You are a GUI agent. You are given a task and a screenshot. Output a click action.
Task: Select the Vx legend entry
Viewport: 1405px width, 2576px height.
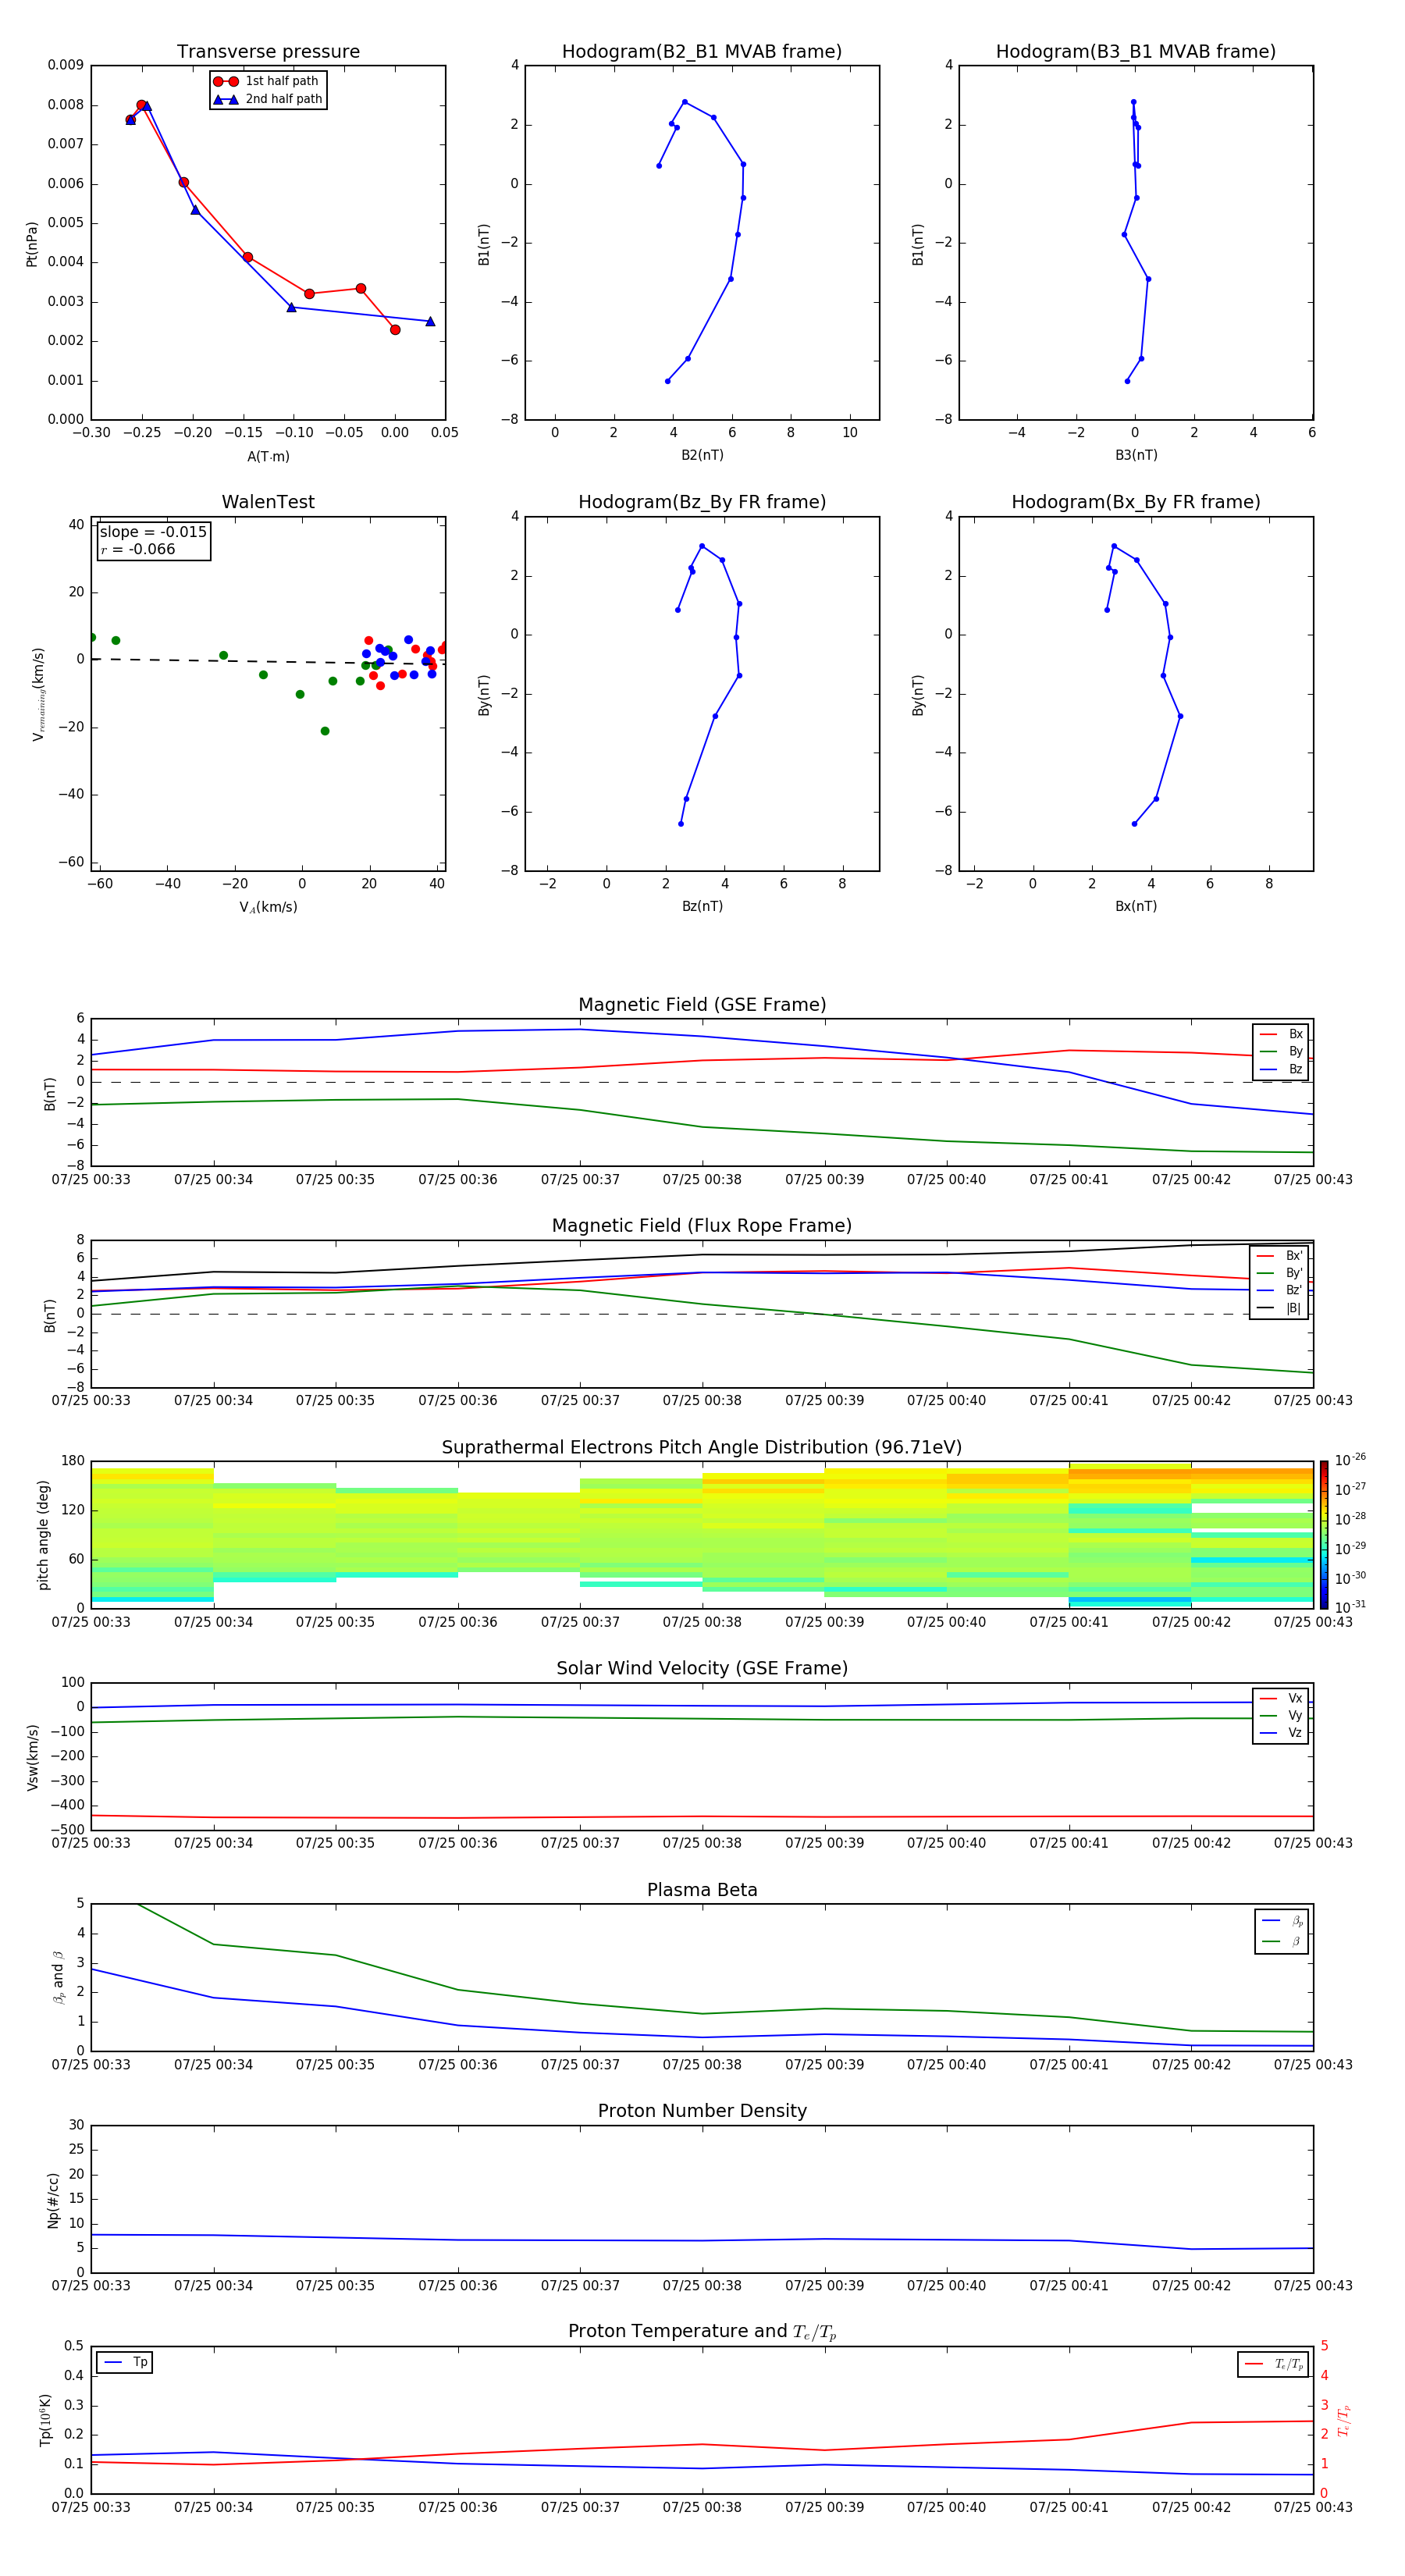(1281, 1698)
